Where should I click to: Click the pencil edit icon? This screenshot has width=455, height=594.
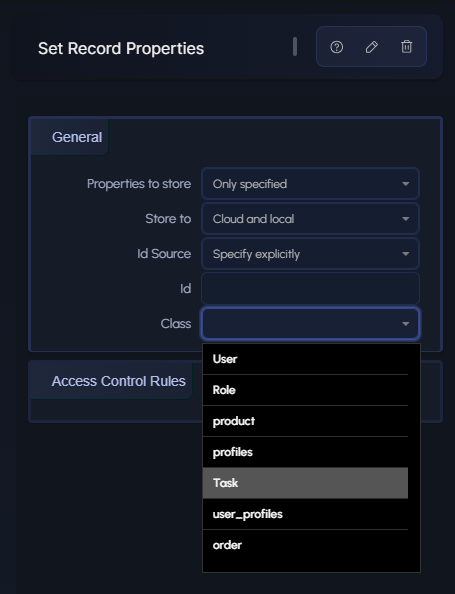point(371,47)
